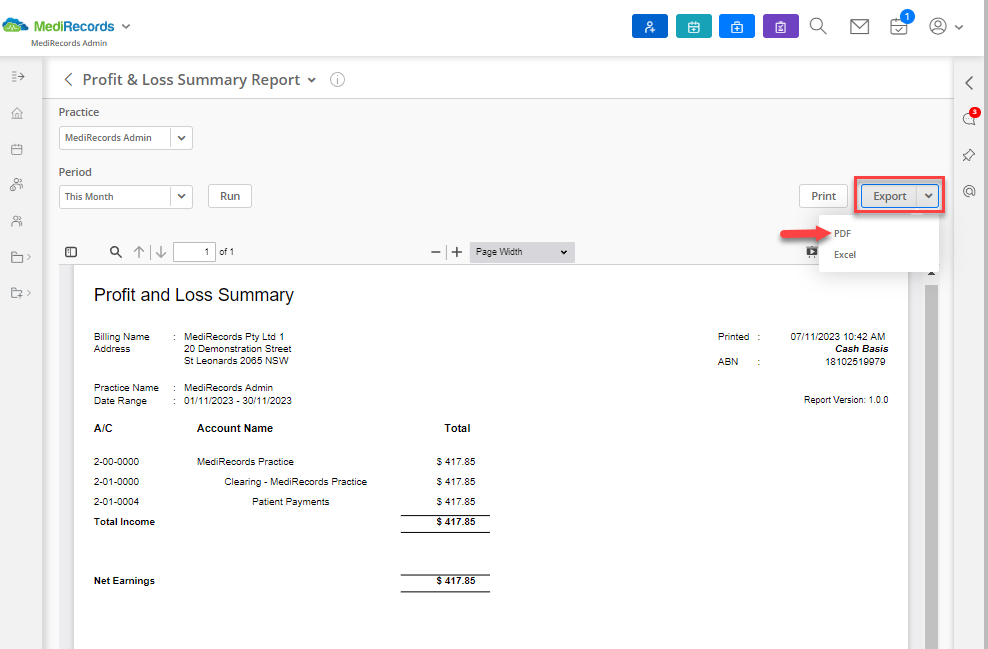Click the Print button
This screenshot has width=988, height=649.
pos(824,196)
